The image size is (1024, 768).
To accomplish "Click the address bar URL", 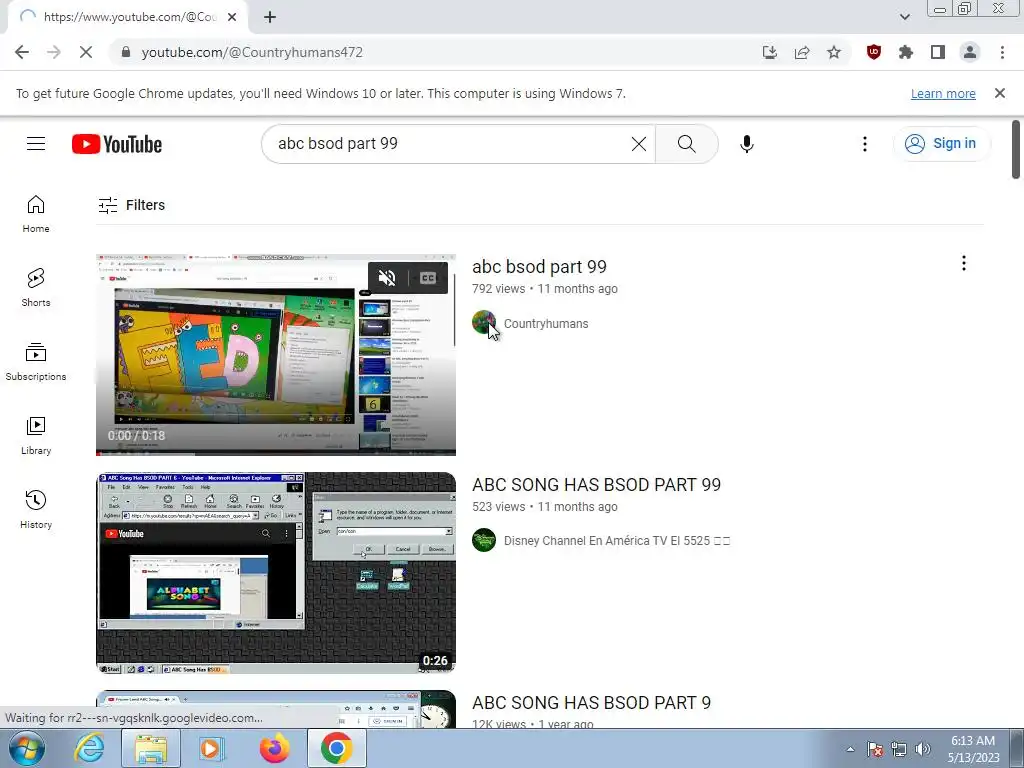I will tap(252, 52).
